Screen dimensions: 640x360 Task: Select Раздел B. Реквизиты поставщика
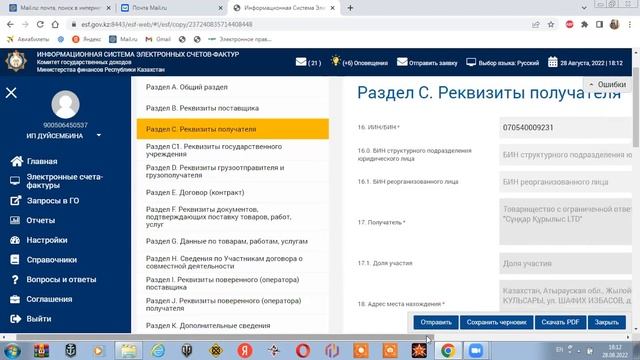click(233, 108)
